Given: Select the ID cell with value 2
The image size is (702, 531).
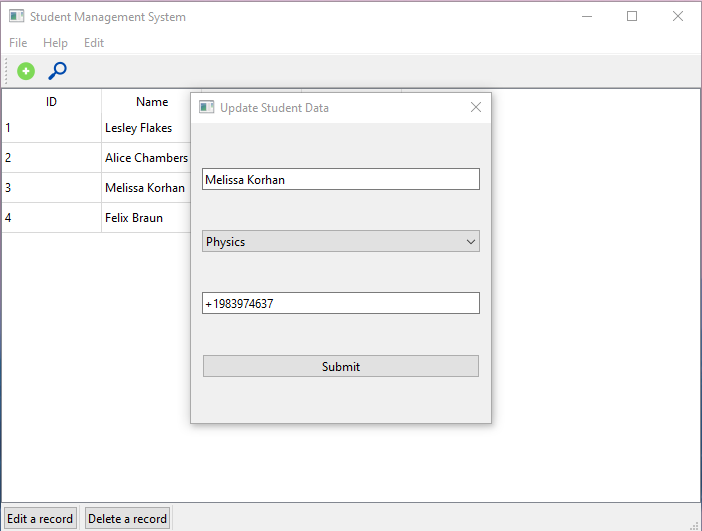Looking at the screenshot, I should pyautogui.click(x=51, y=158).
